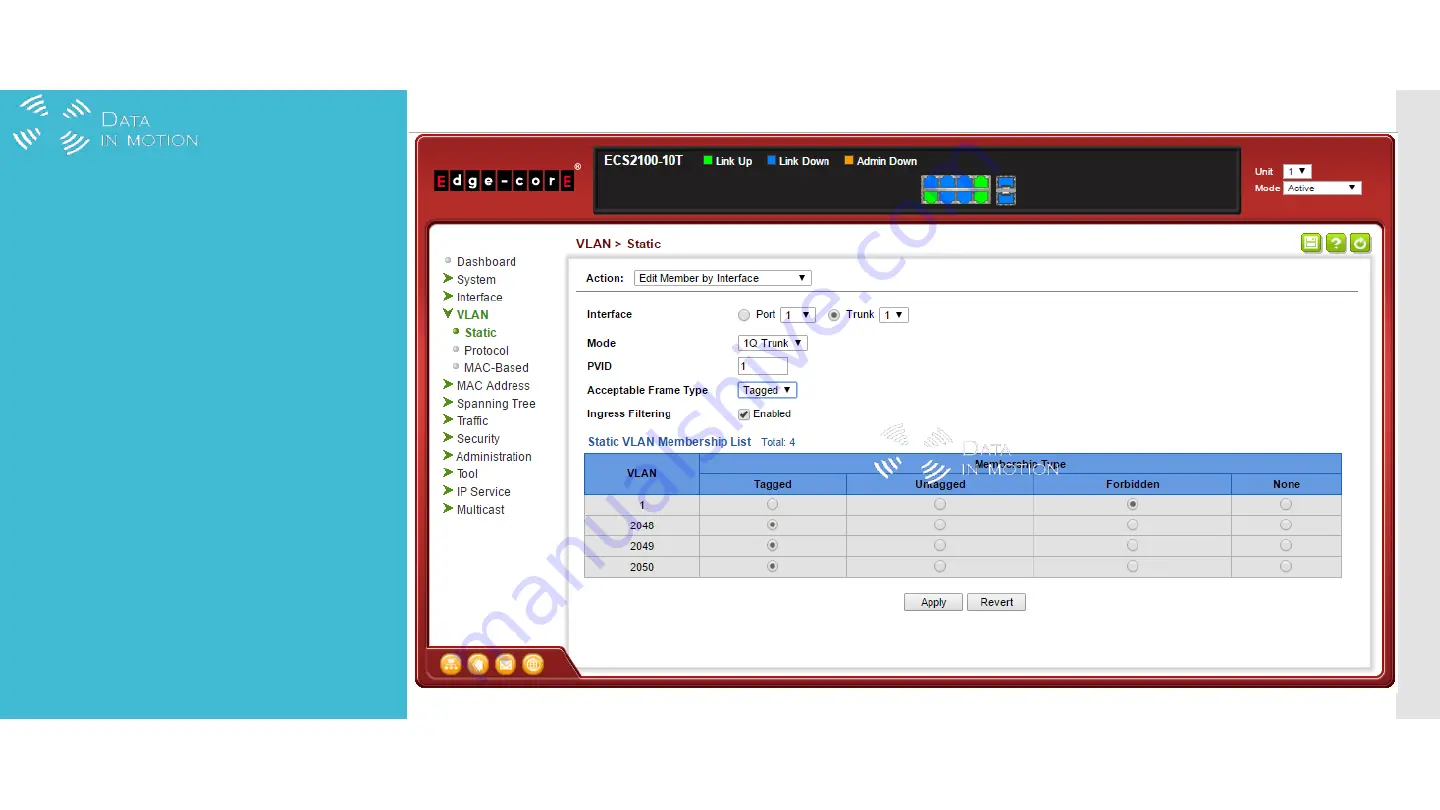Screen dimensions: 1440x810
Task: Click the green refresh icon
Action: pos(1360,243)
